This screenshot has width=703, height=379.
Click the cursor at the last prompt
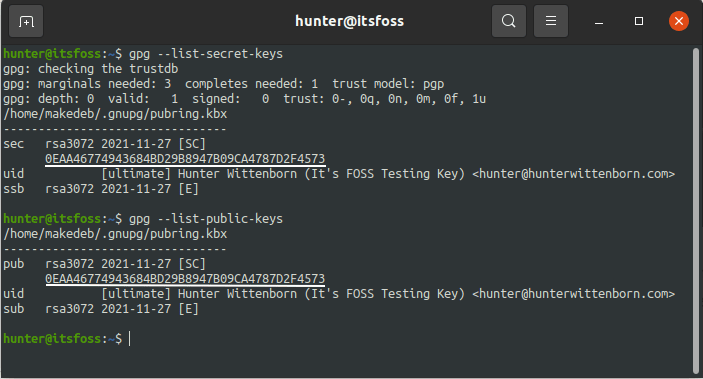click(x=130, y=339)
